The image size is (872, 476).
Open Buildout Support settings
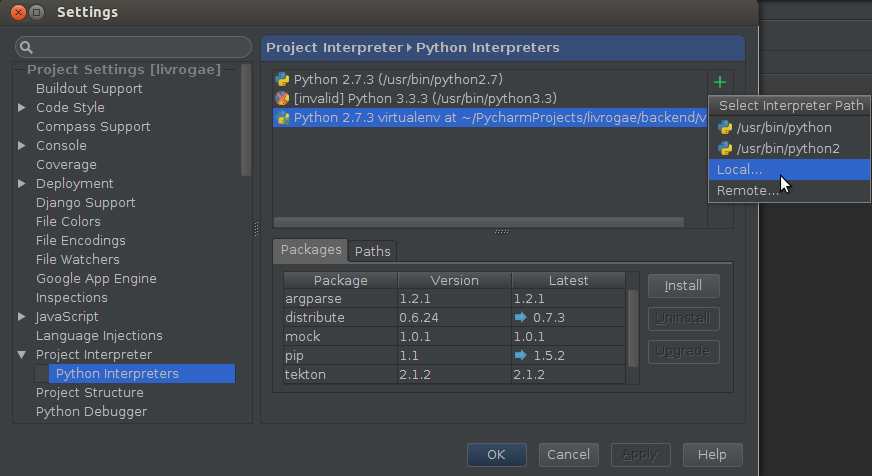pos(89,88)
